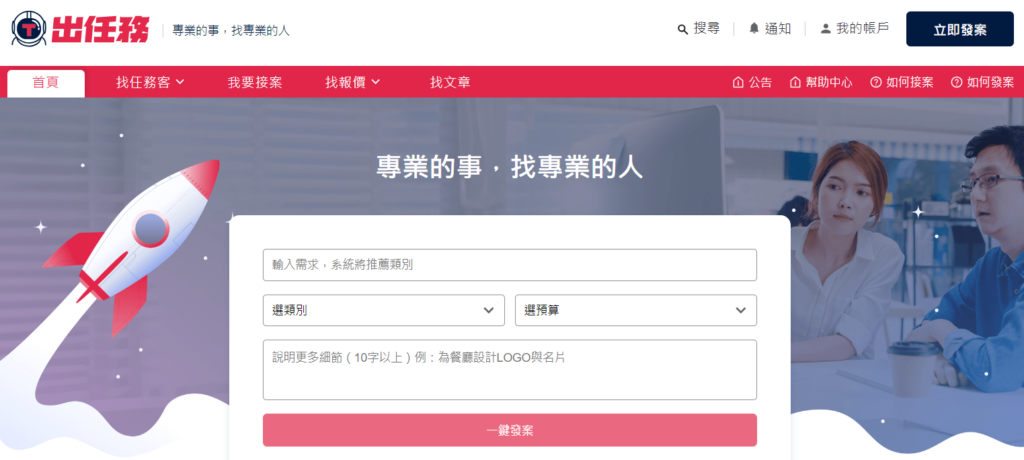The image size is (1024, 460).
Task: Click the 幫助中心 house icon
Action: tap(795, 82)
